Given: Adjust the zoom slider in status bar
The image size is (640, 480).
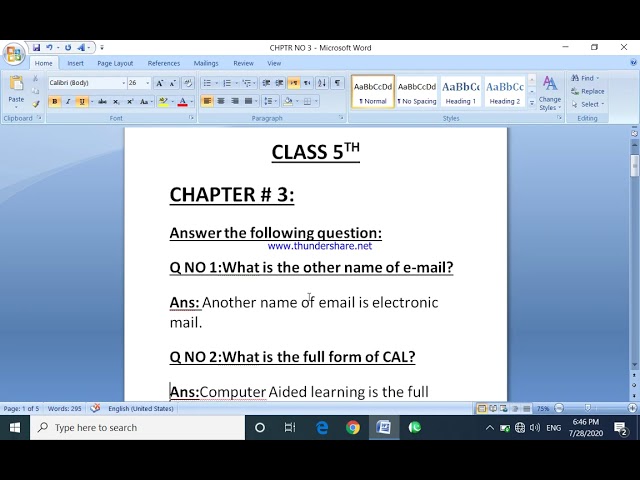Looking at the screenshot, I should 587,408.
